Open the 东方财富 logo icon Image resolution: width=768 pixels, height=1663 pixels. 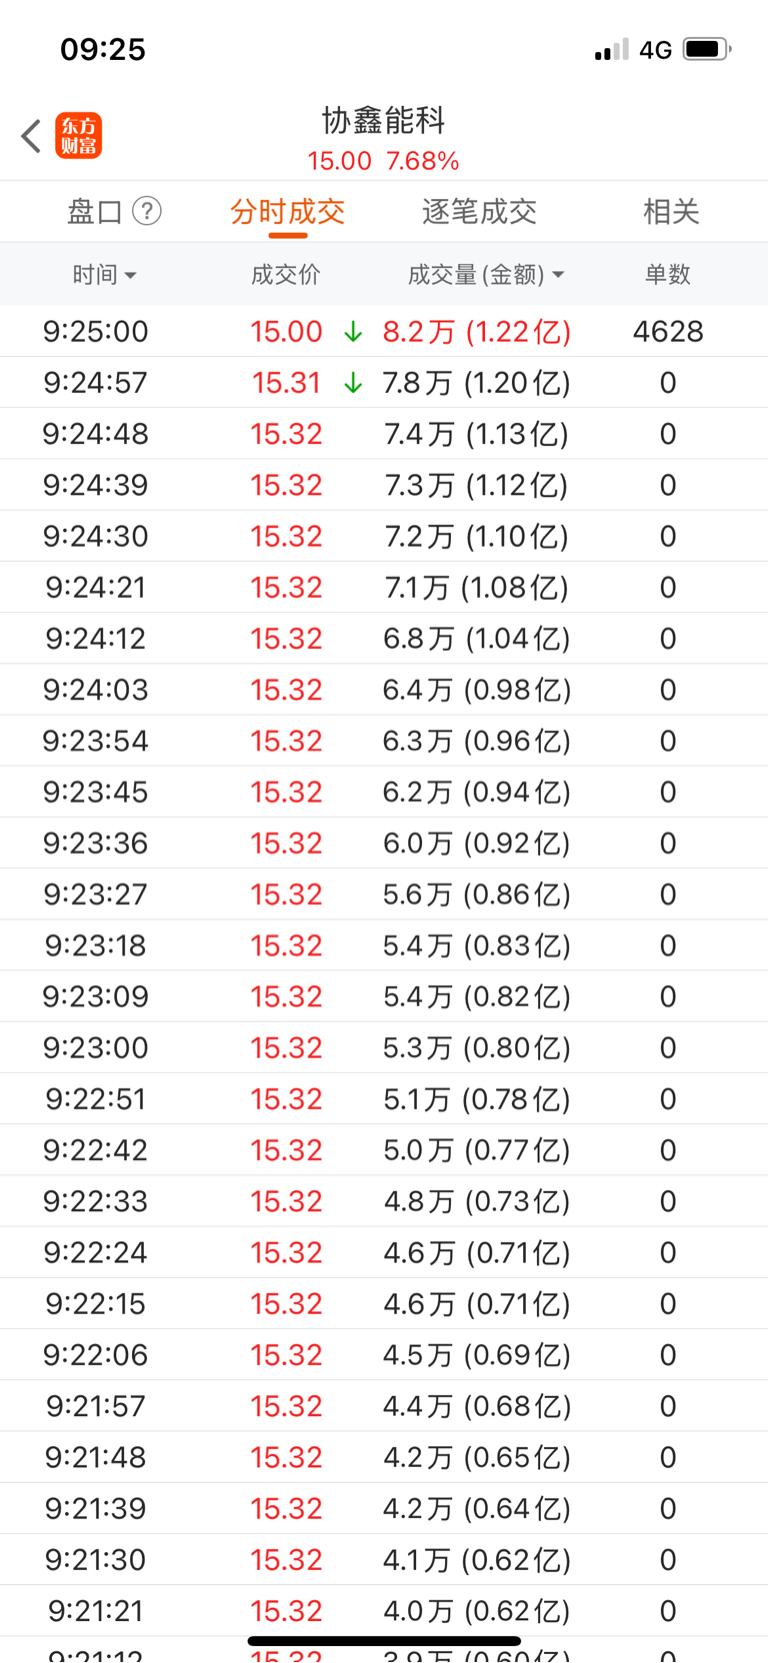coord(78,136)
